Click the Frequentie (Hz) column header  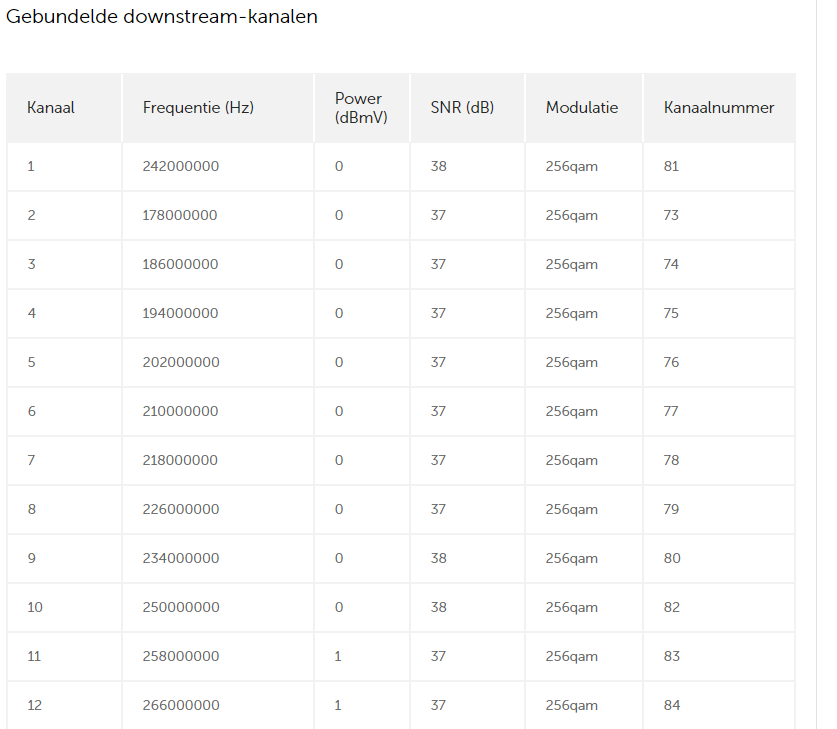pos(198,108)
